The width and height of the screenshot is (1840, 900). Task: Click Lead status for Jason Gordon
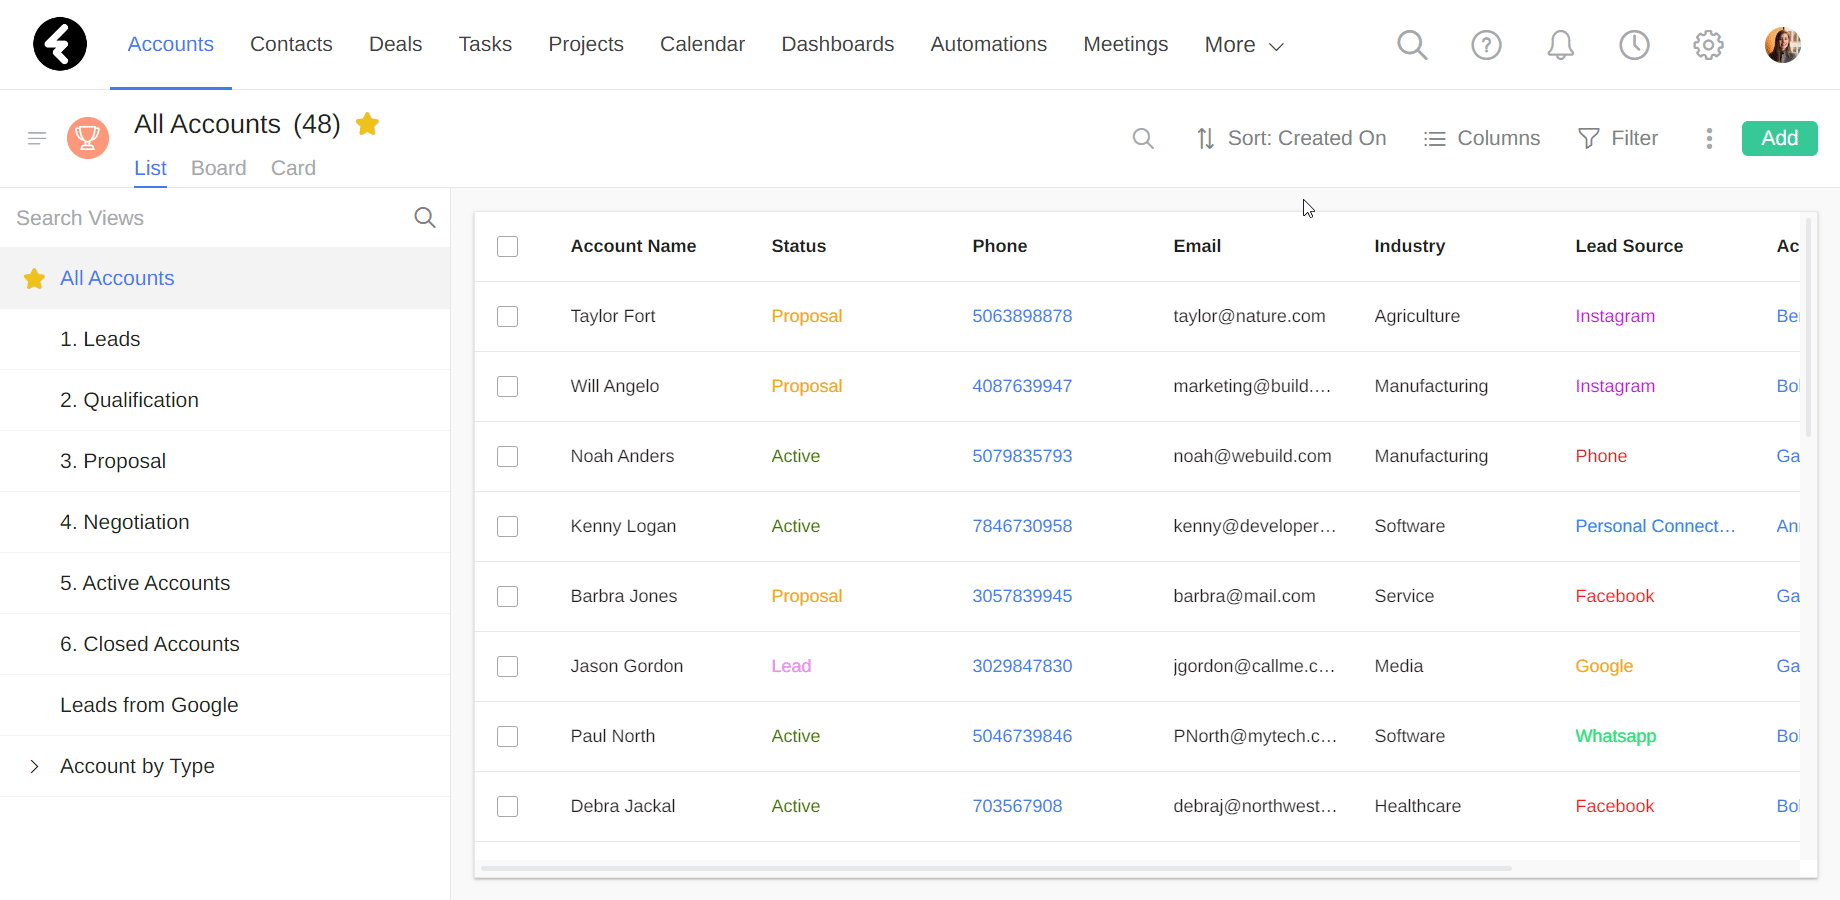click(x=791, y=666)
